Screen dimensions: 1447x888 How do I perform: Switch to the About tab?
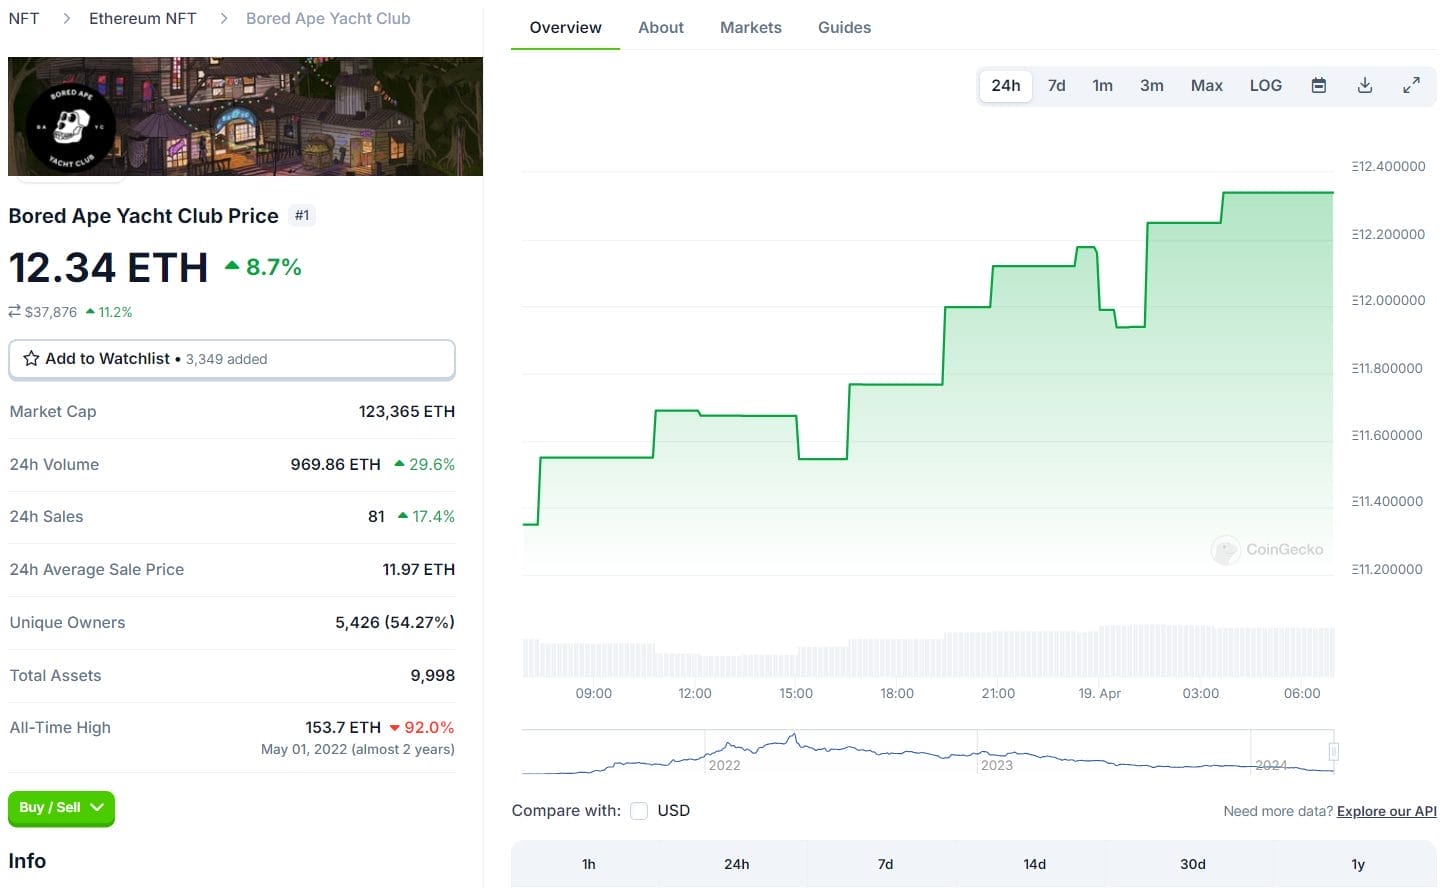(x=660, y=27)
